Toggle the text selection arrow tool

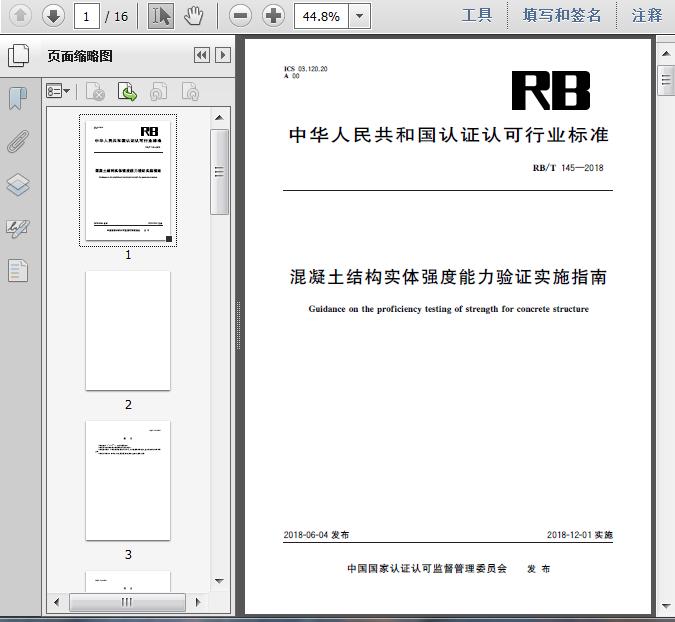click(160, 15)
